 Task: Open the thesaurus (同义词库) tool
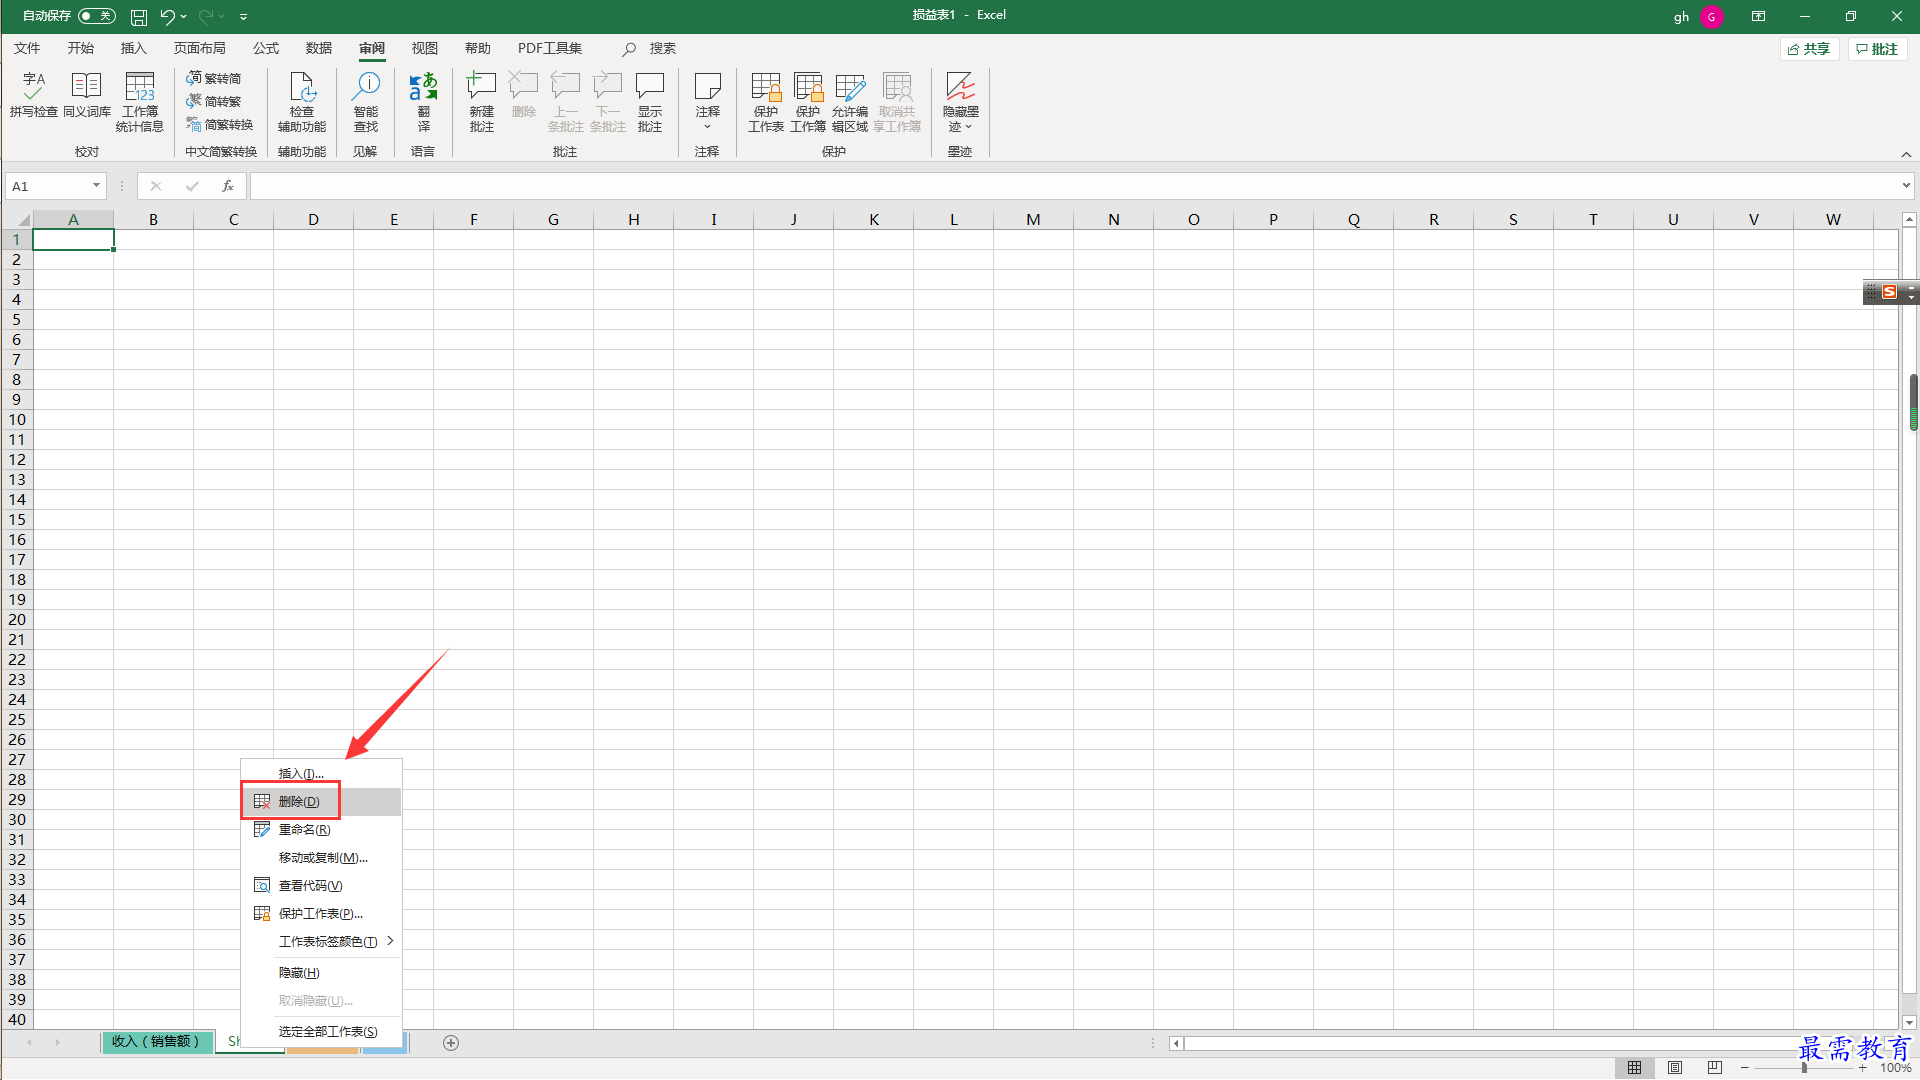[x=87, y=96]
